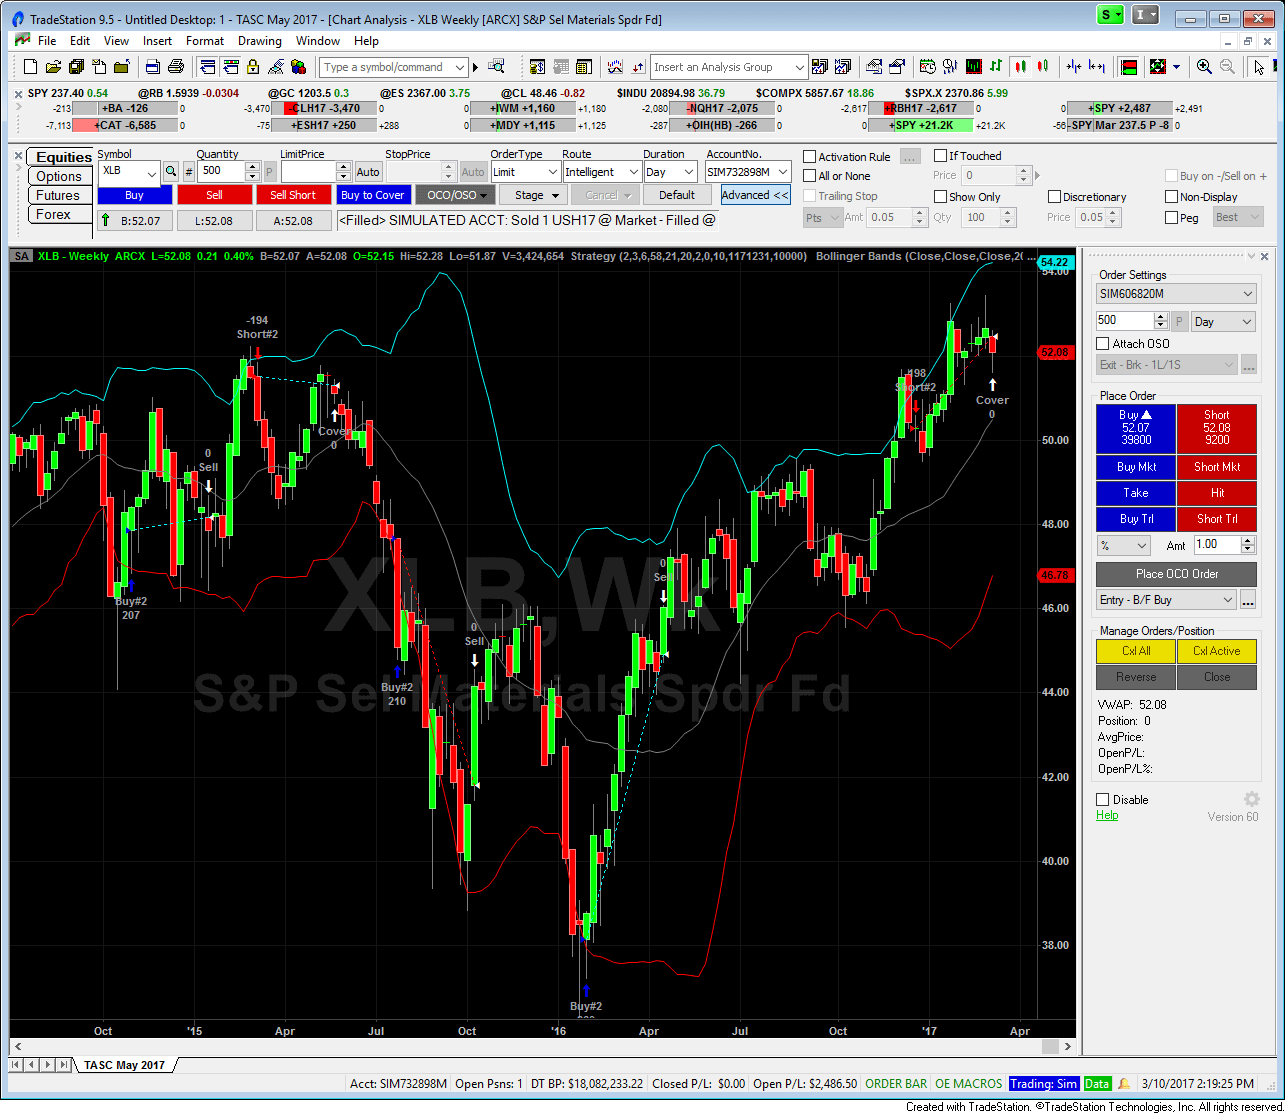Click the Quantity 500 field in the order bar
1285x1113 pixels.
pos(221,172)
